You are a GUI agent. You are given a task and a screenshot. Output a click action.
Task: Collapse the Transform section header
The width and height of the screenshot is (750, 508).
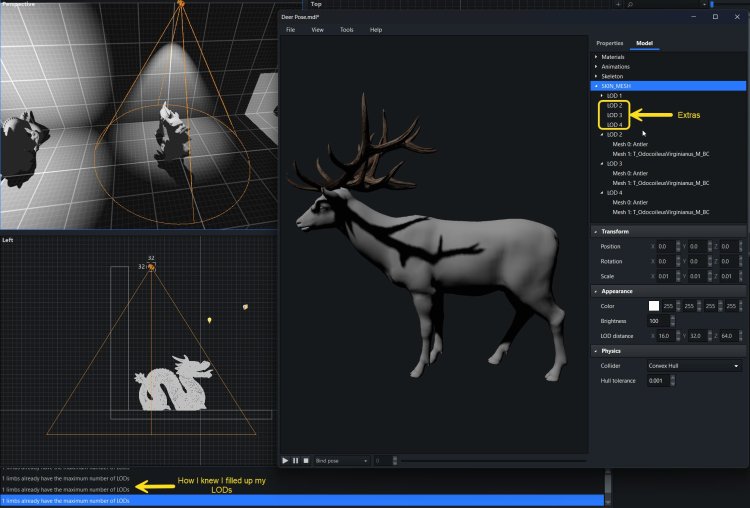[x=615, y=231]
